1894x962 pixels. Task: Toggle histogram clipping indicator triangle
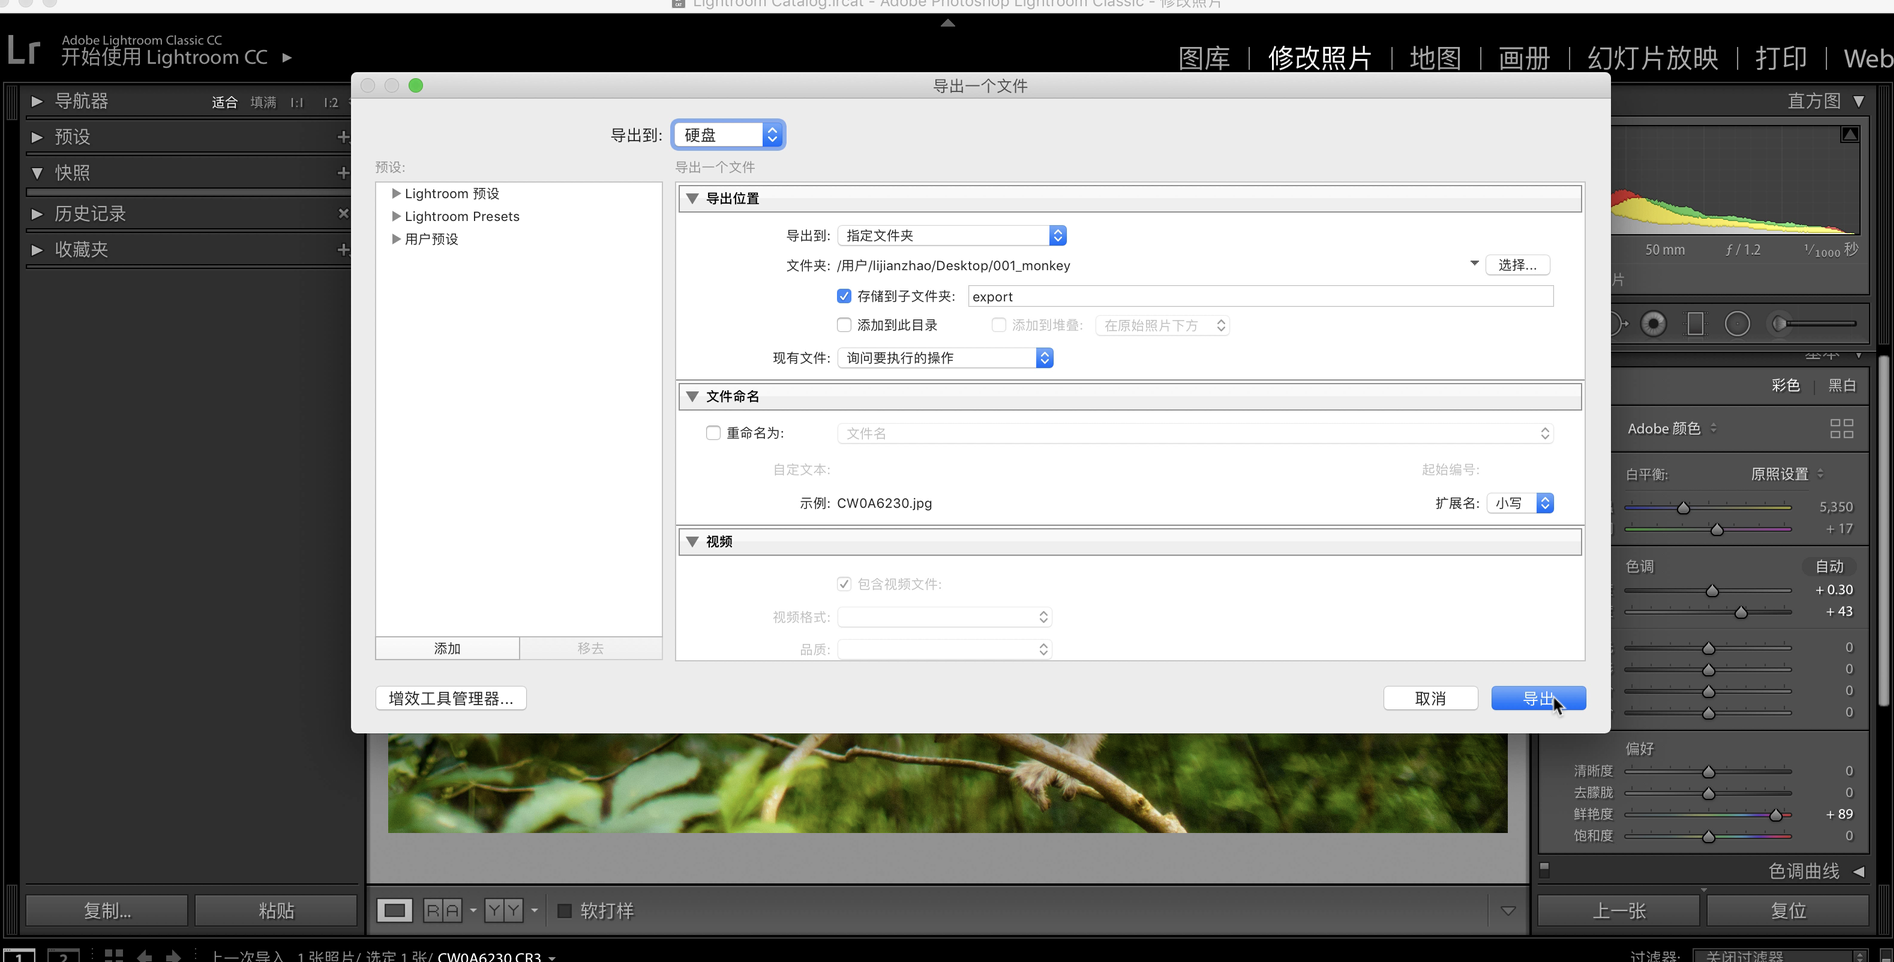1851,134
